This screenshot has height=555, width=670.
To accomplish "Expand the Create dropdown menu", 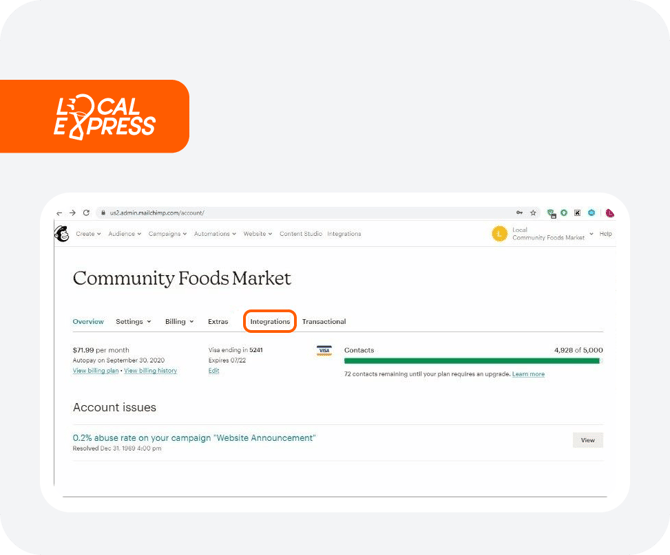I will tap(88, 234).
